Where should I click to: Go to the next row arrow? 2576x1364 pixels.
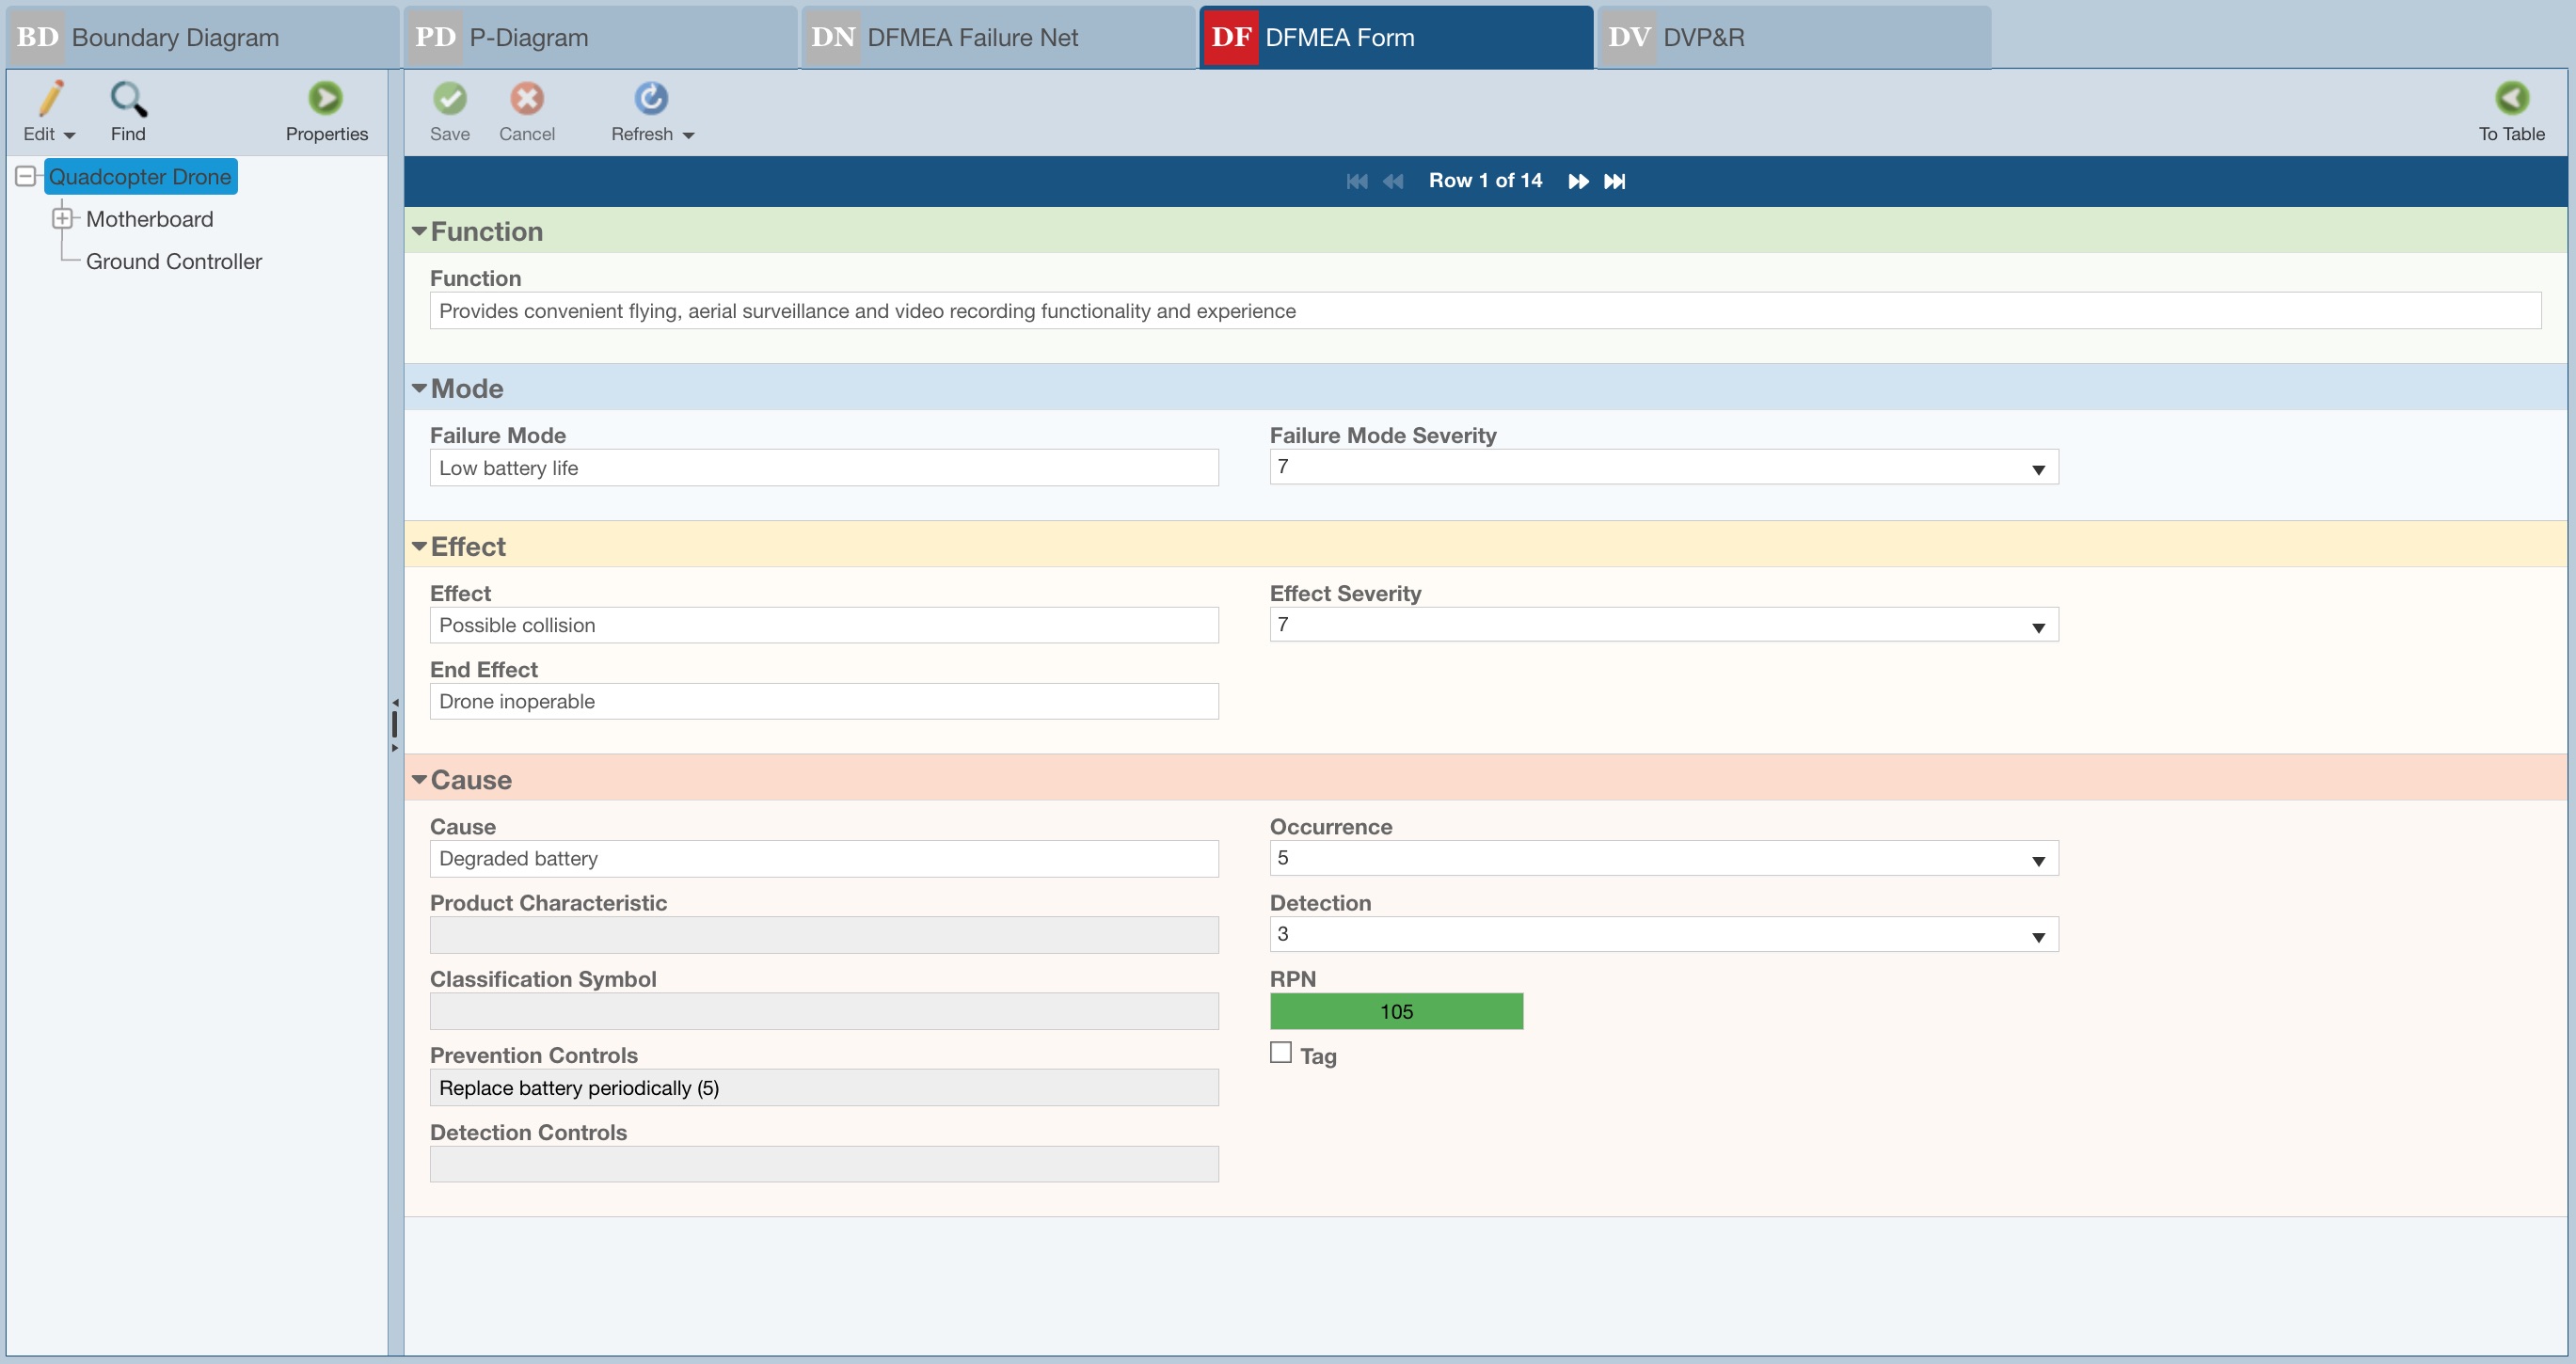click(x=1577, y=181)
